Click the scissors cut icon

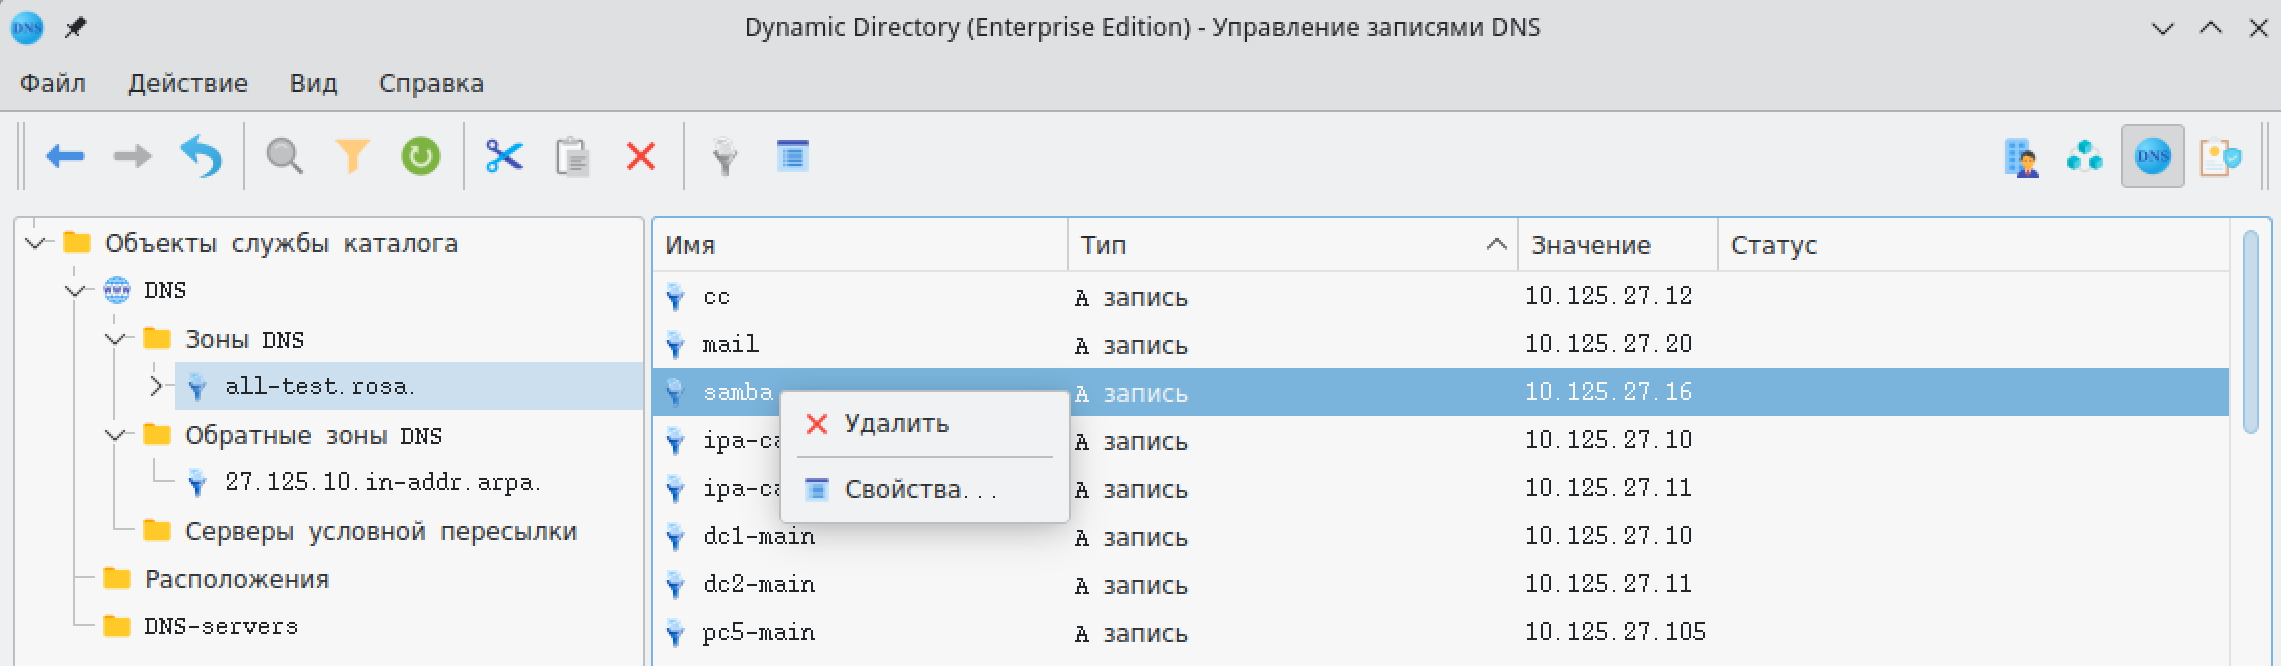[504, 157]
